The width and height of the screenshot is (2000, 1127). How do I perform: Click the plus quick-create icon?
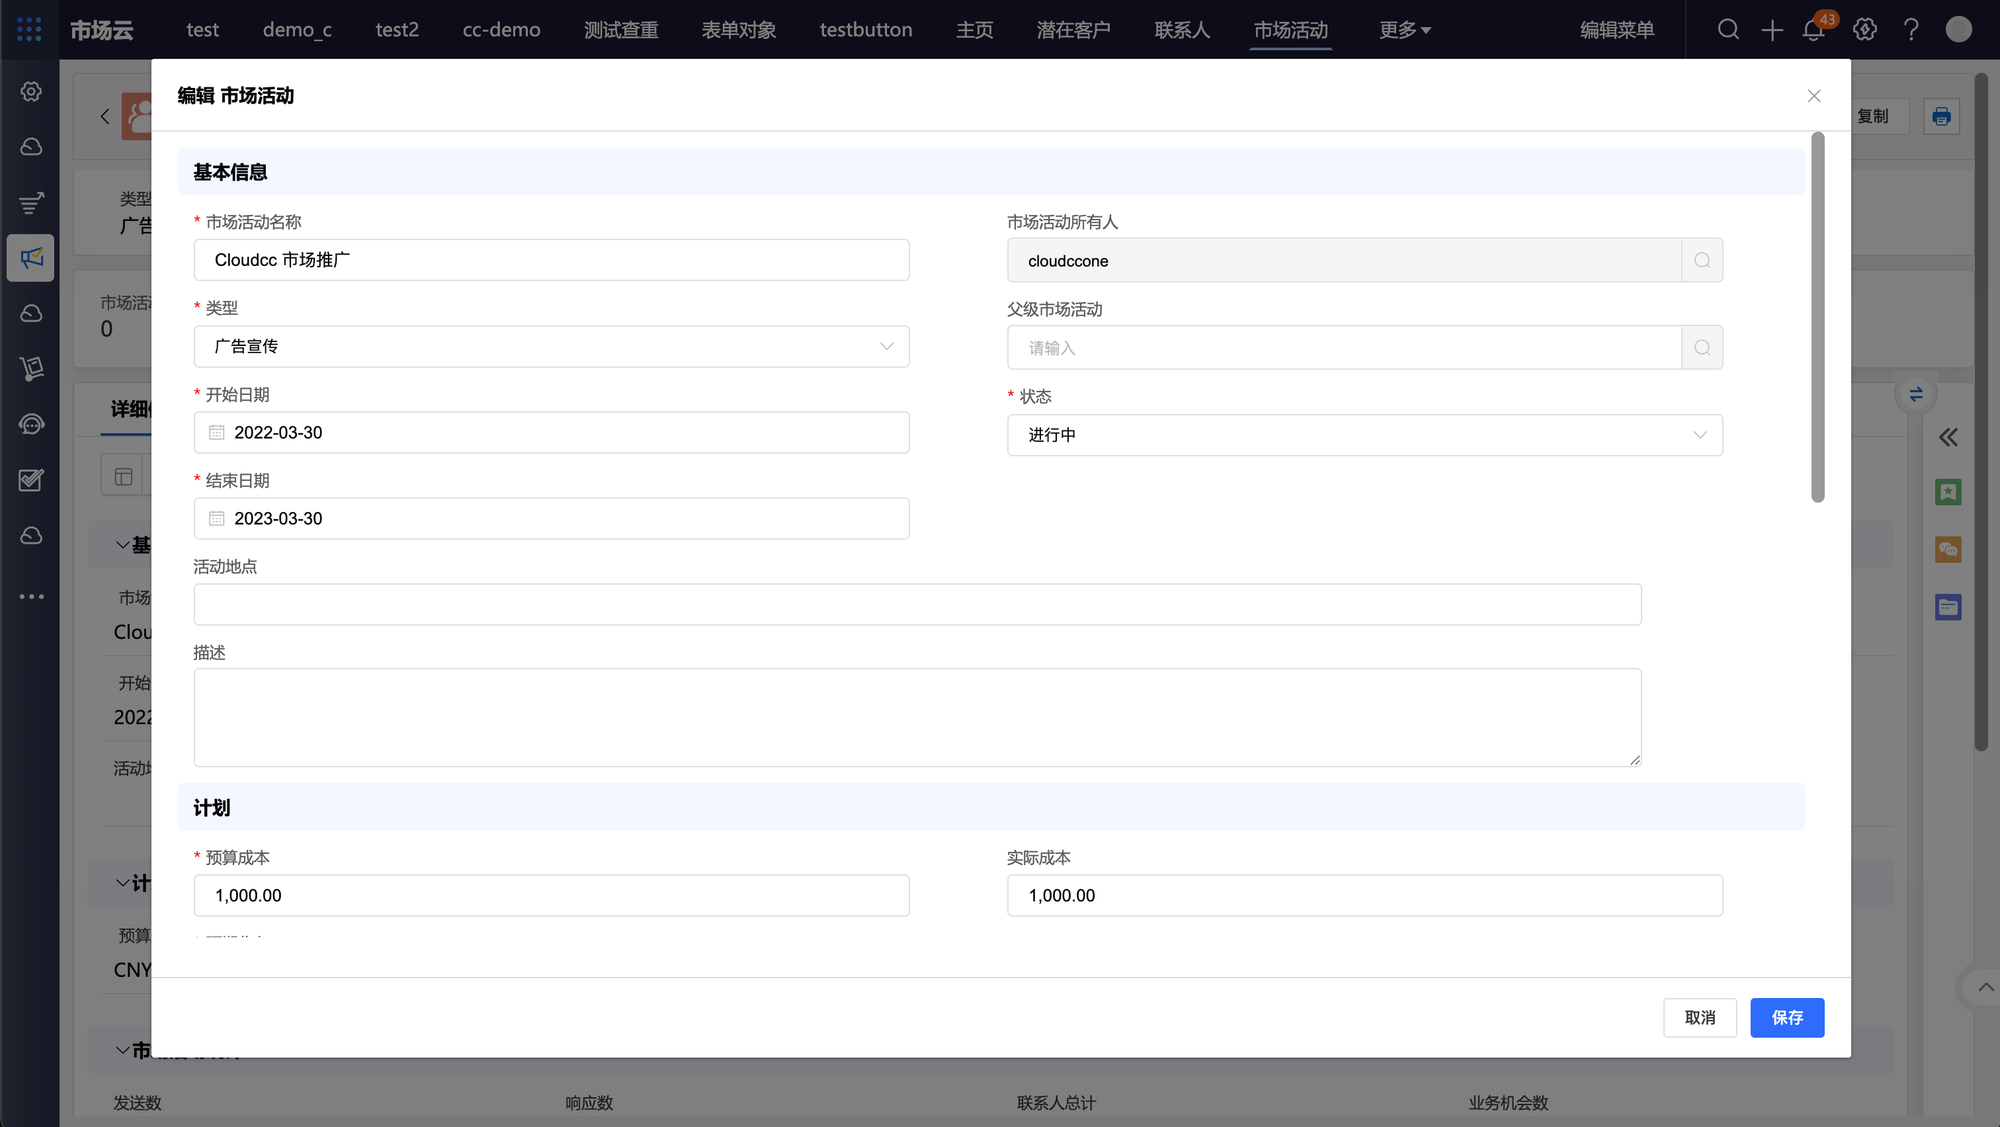tap(1772, 30)
